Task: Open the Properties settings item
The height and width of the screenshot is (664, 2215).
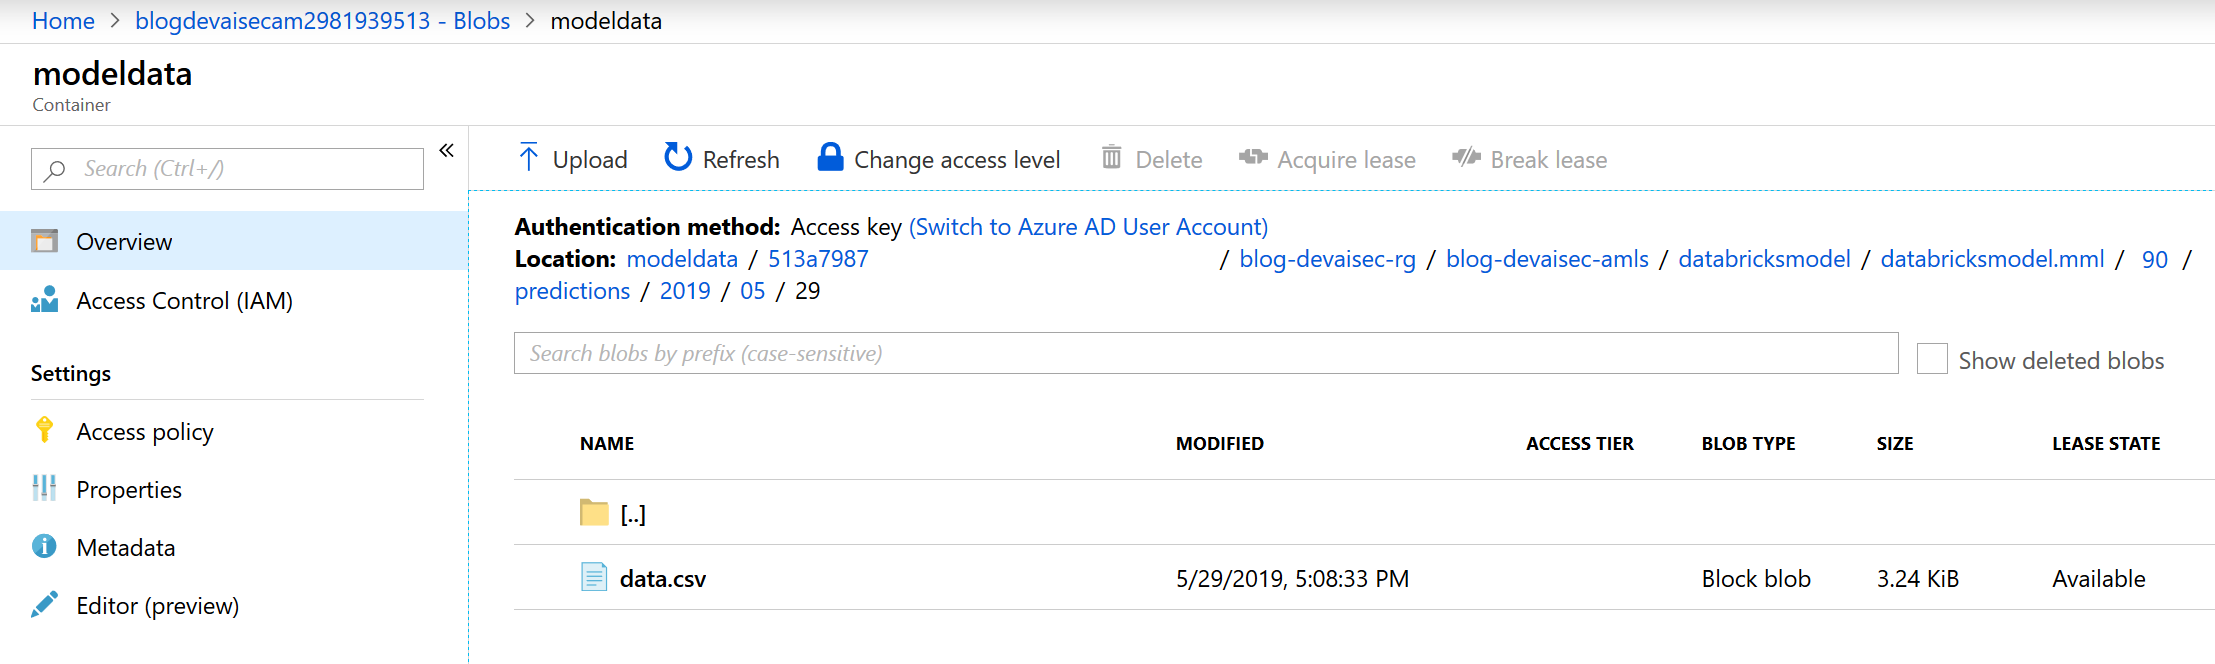Action: pyautogui.click(x=129, y=490)
